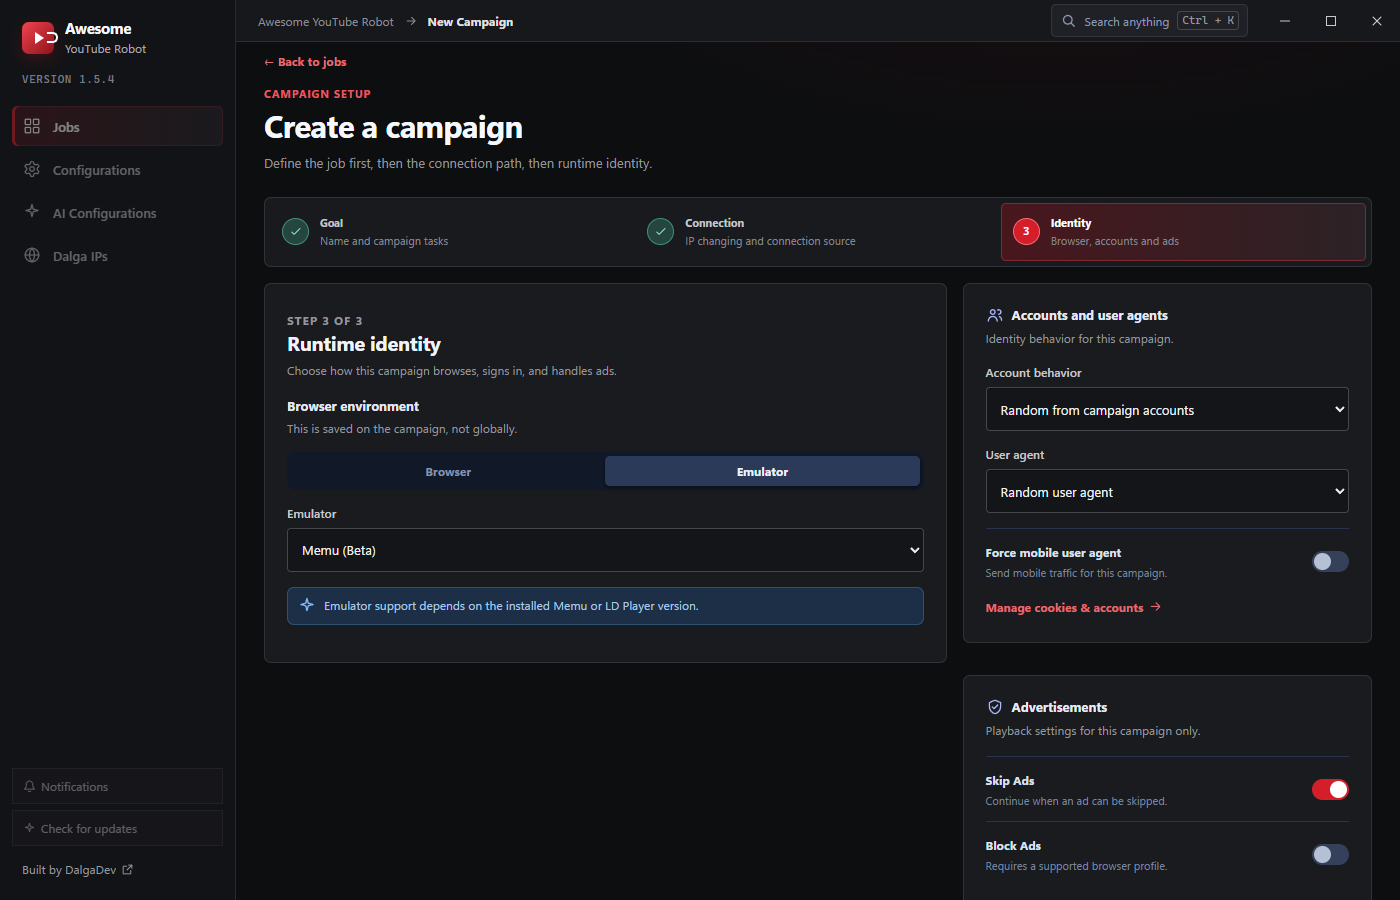Click the CAMPAIGN SETUP label

pyautogui.click(x=317, y=94)
